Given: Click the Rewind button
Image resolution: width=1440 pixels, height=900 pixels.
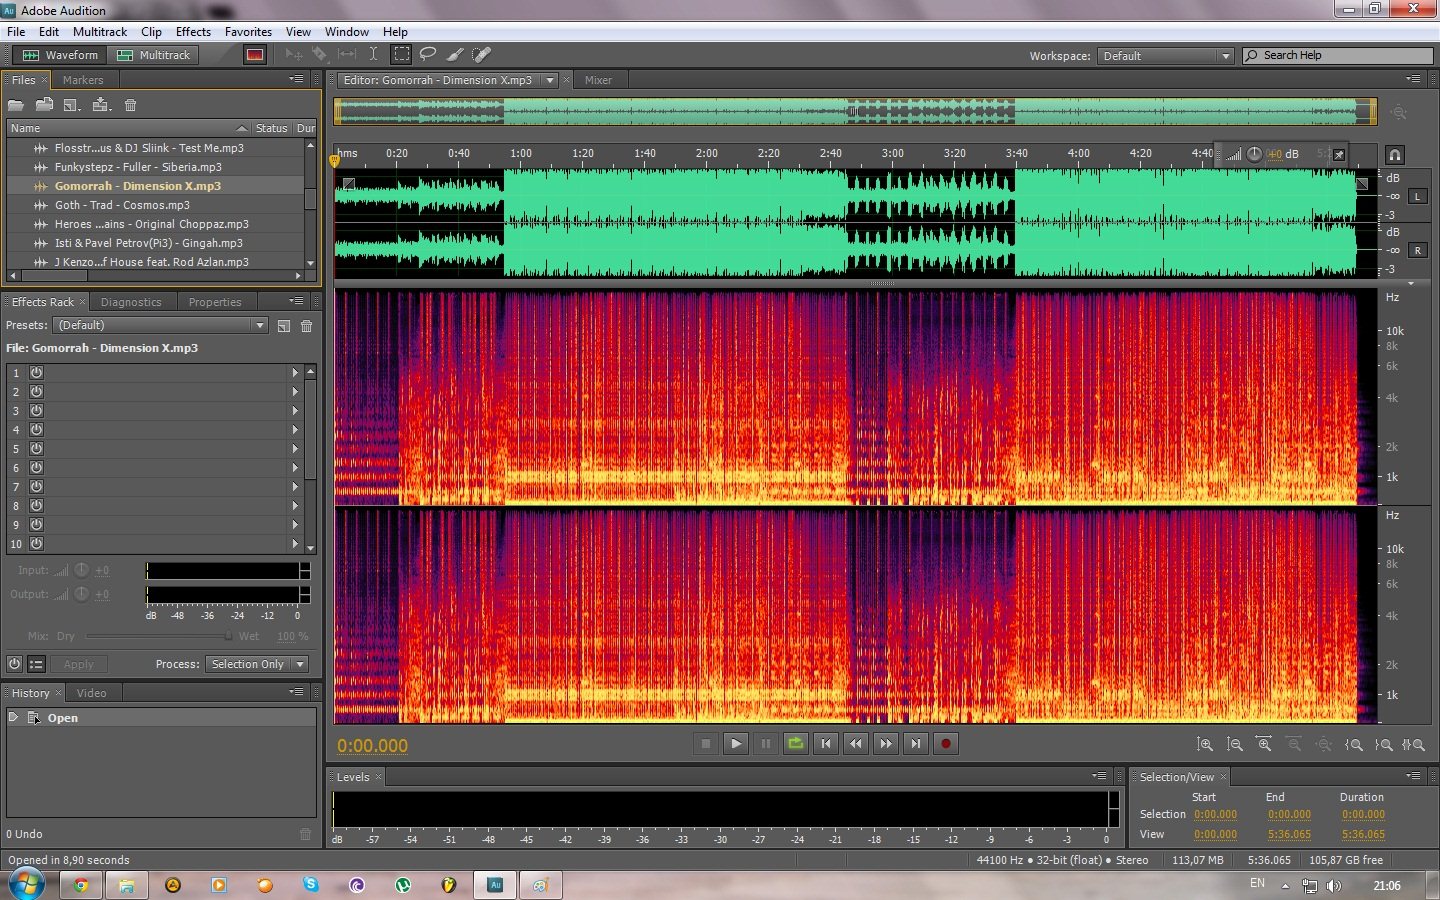Looking at the screenshot, I should coord(856,744).
